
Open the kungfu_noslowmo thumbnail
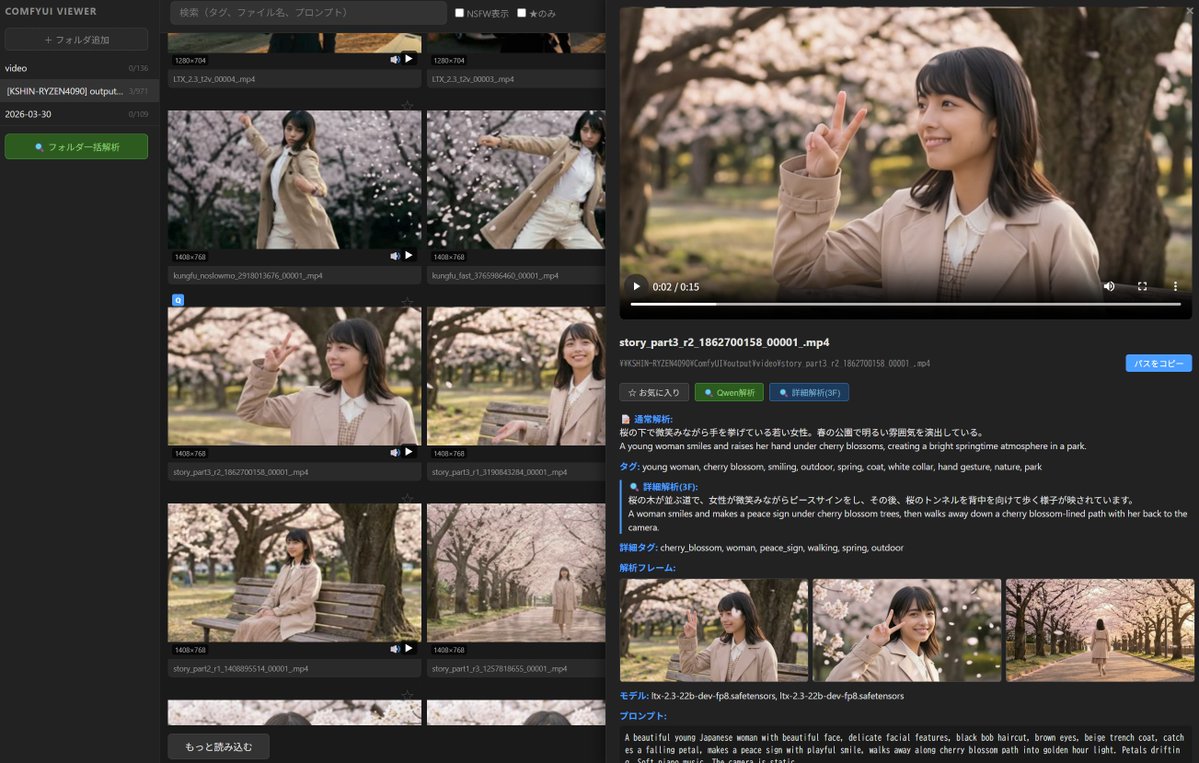294,180
